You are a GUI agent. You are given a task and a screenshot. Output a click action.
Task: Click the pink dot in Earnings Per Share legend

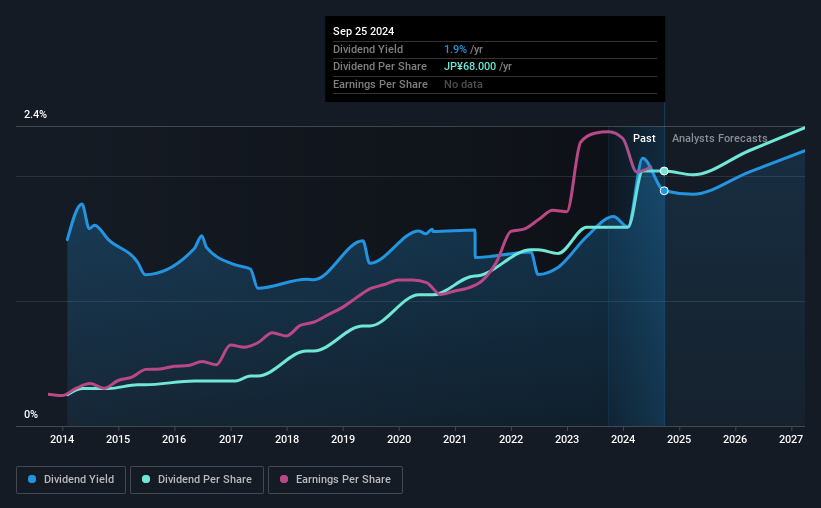click(x=284, y=479)
